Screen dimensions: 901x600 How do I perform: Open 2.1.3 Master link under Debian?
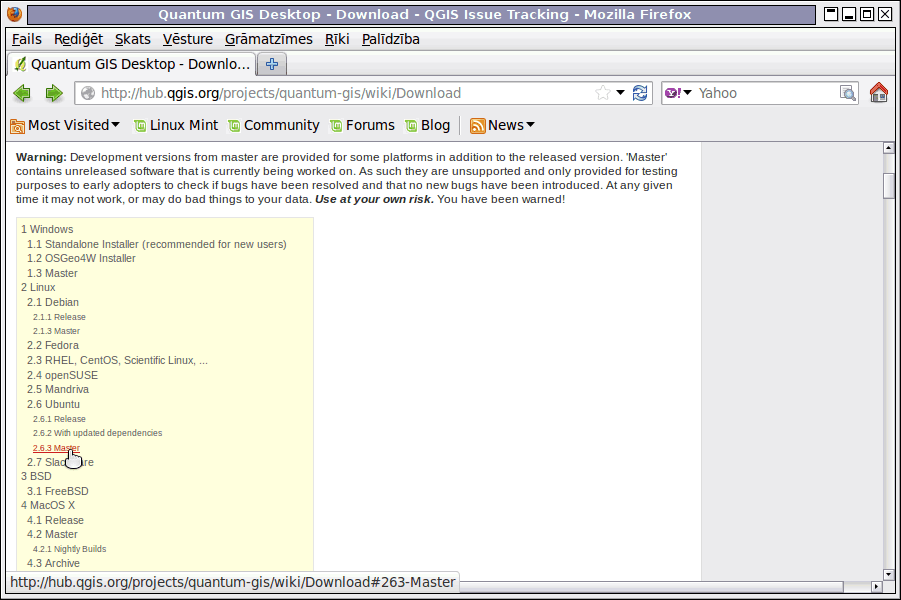point(56,331)
